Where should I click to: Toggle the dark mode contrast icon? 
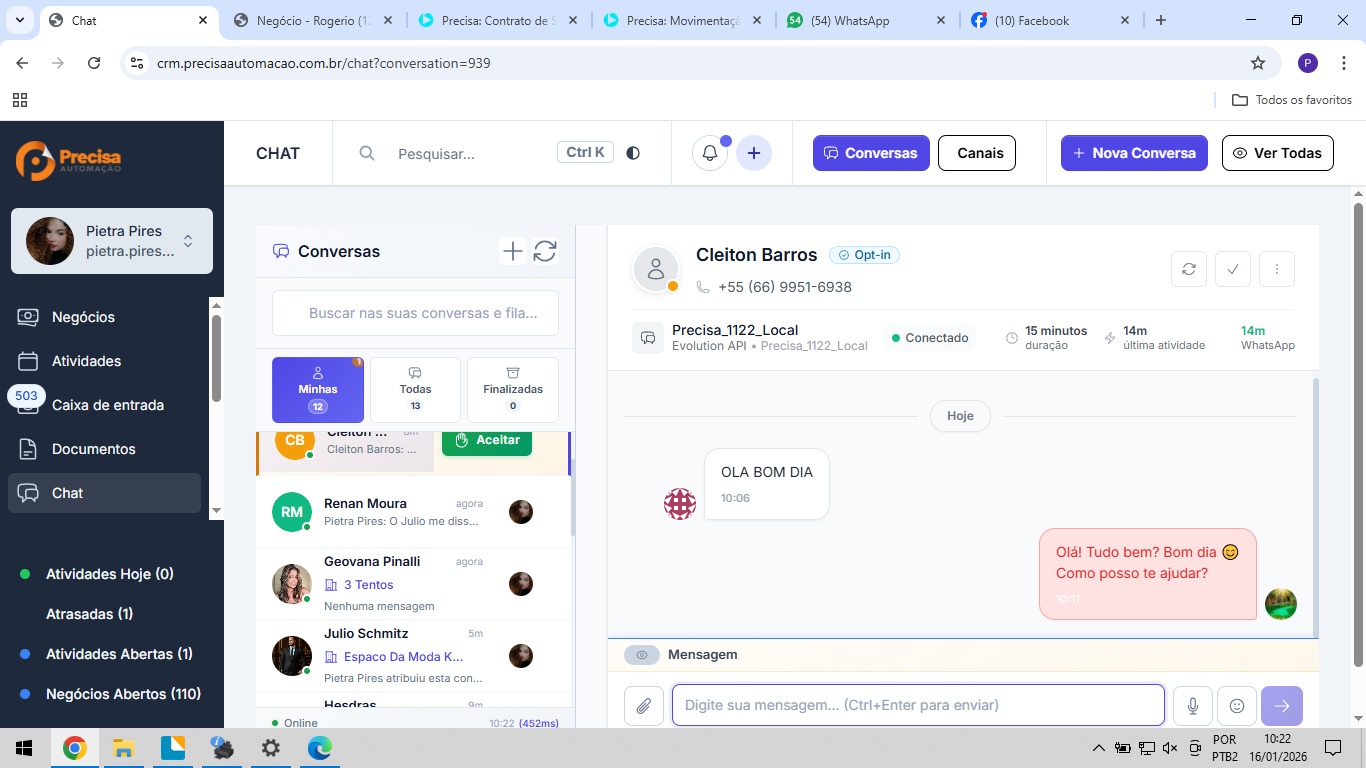[x=633, y=153]
